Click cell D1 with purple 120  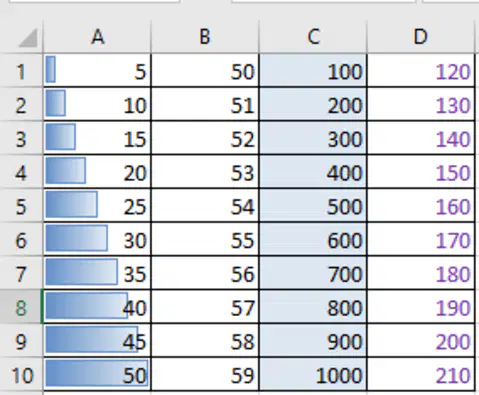coord(421,71)
